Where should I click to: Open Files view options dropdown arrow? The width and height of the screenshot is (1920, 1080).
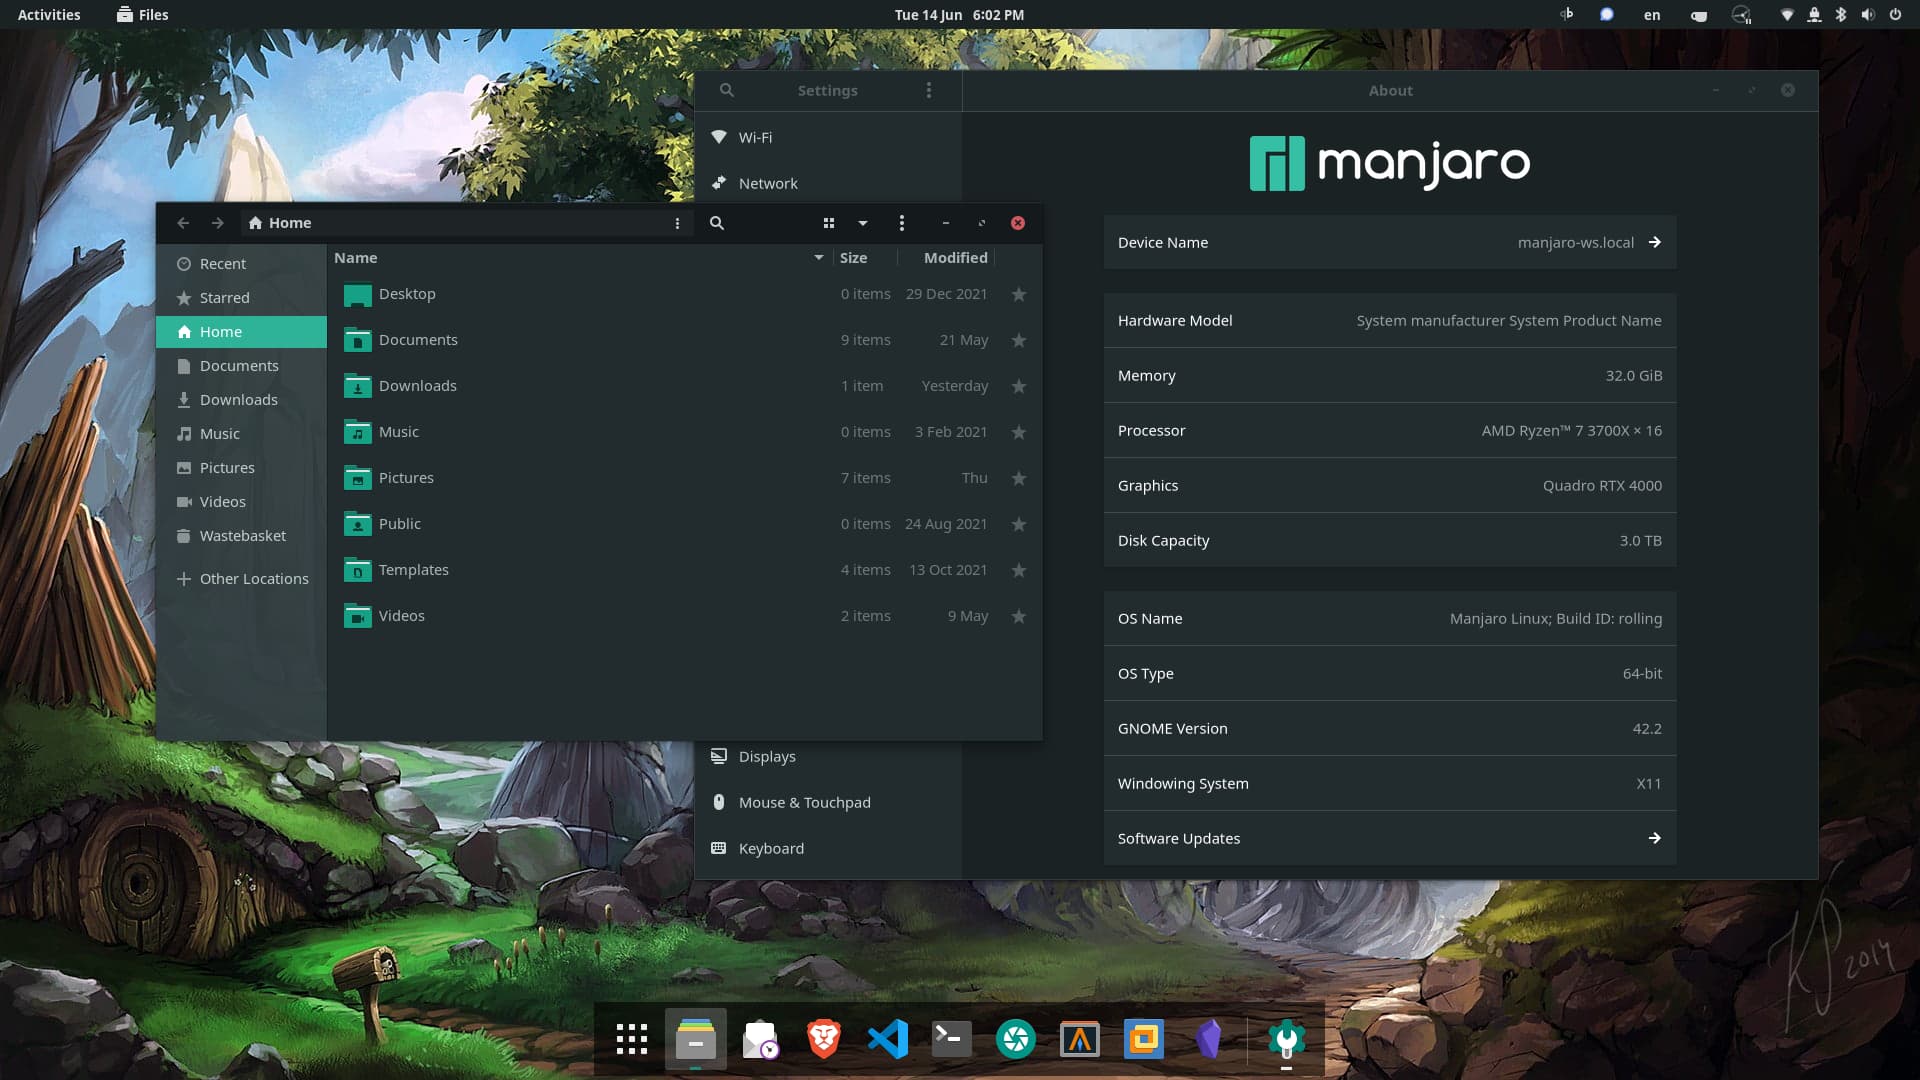[863, 223]
